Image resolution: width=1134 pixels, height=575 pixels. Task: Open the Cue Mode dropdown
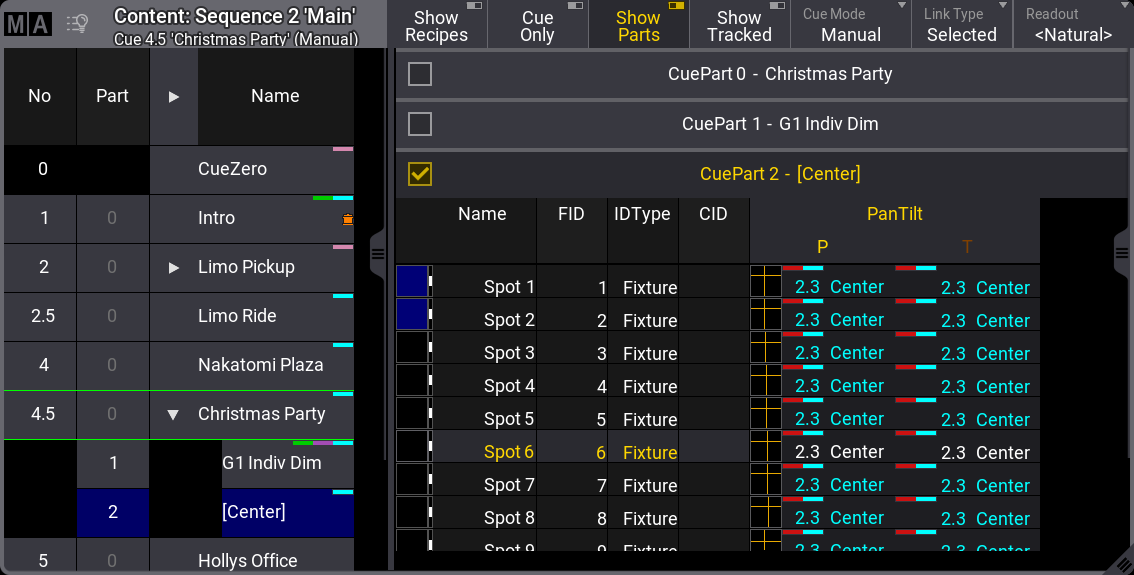click(x=850, y=24)
